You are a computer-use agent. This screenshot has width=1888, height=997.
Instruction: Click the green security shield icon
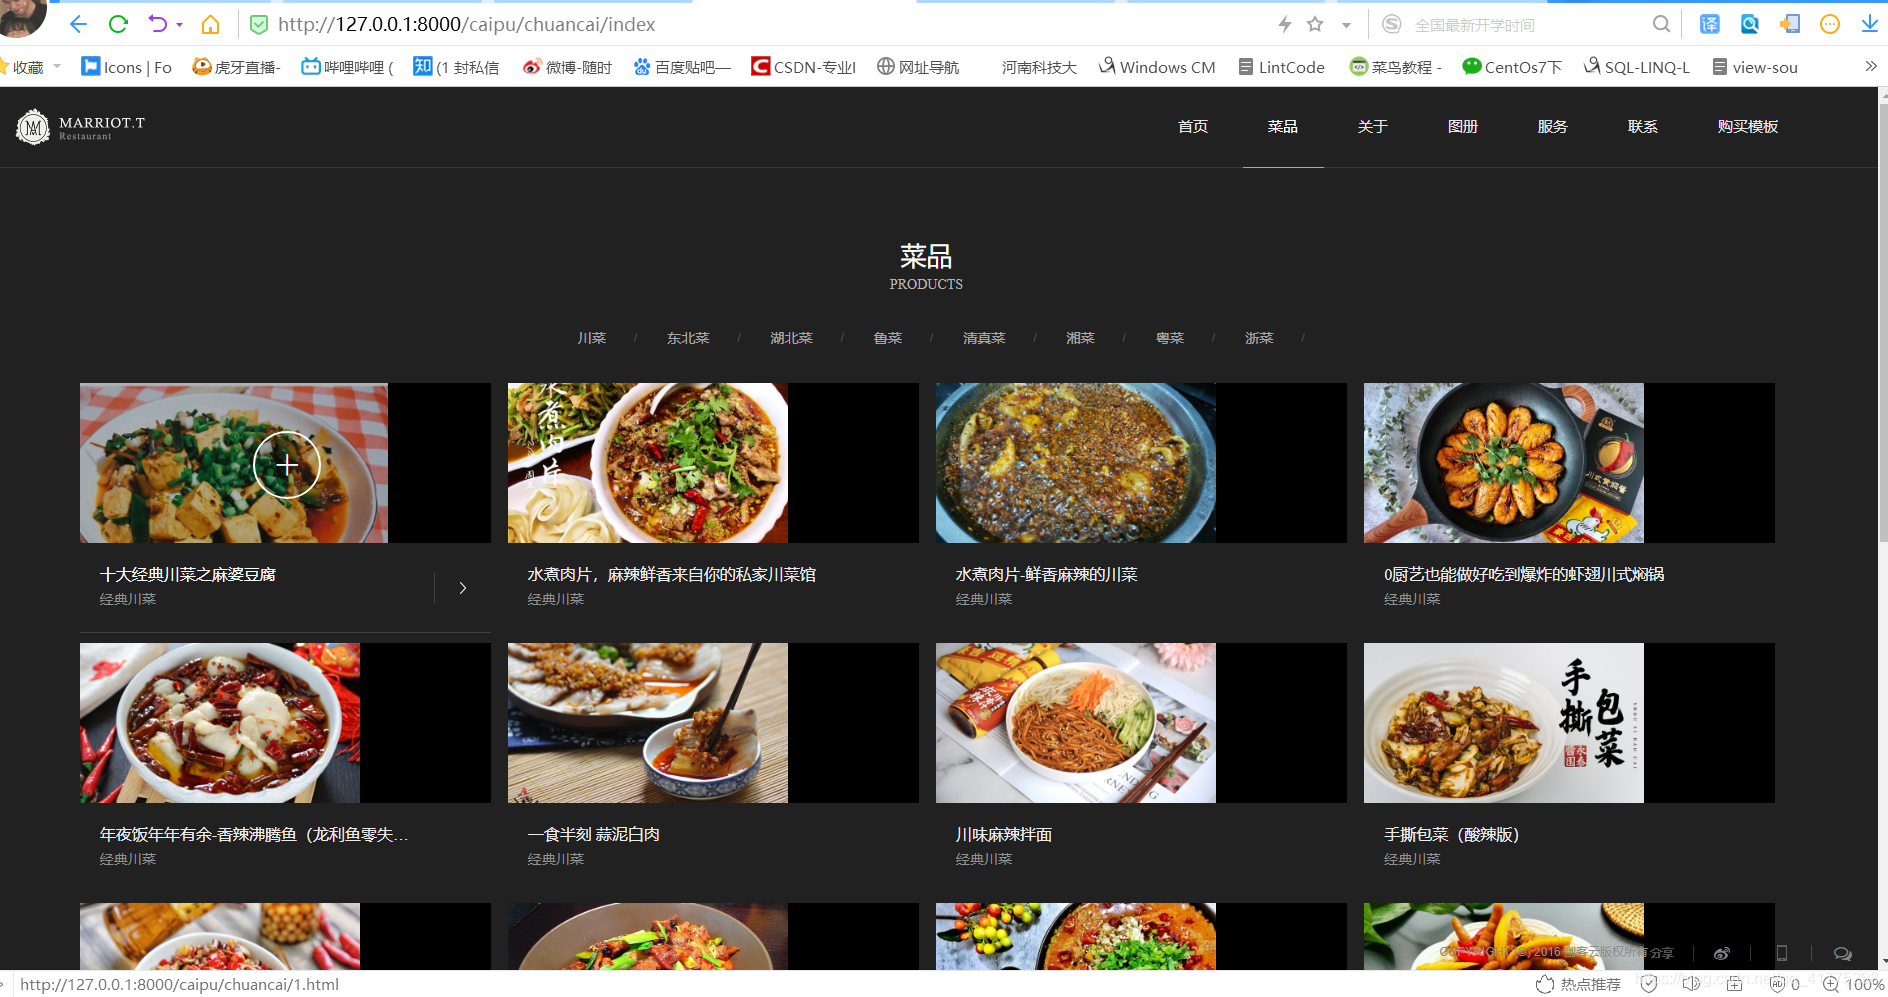coord(258,24)
